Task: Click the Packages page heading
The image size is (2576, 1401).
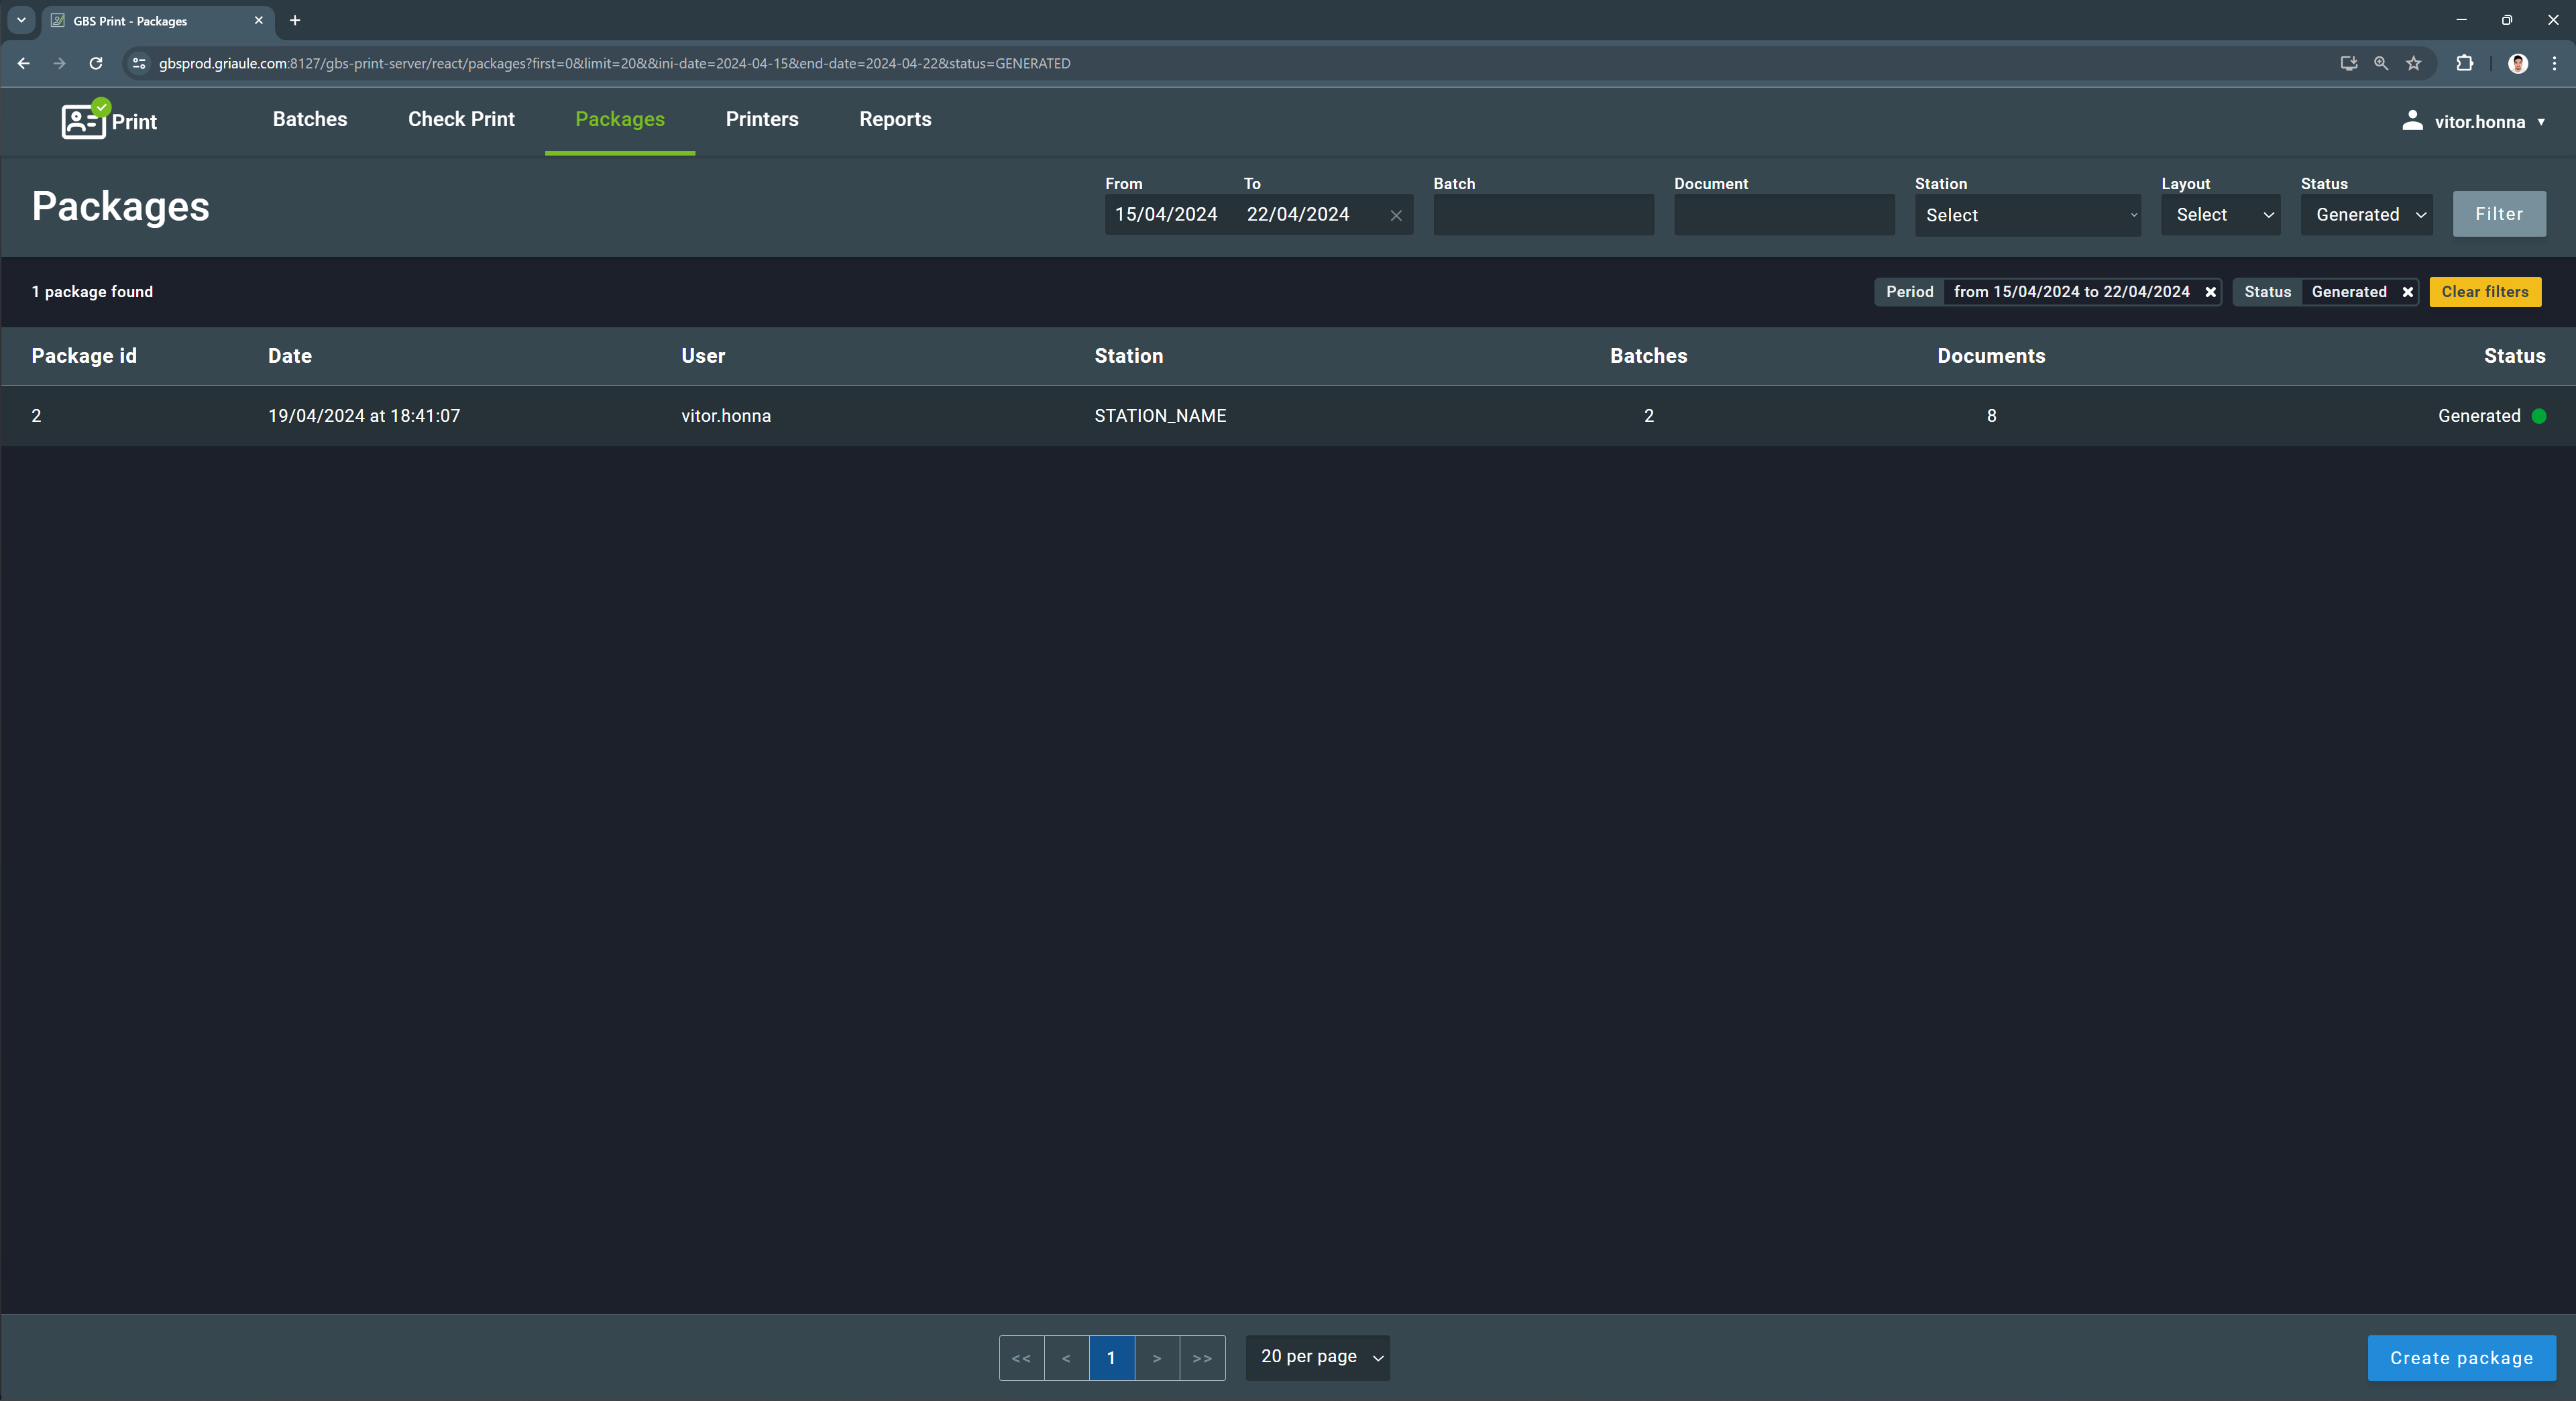Action: coord(121,207)
